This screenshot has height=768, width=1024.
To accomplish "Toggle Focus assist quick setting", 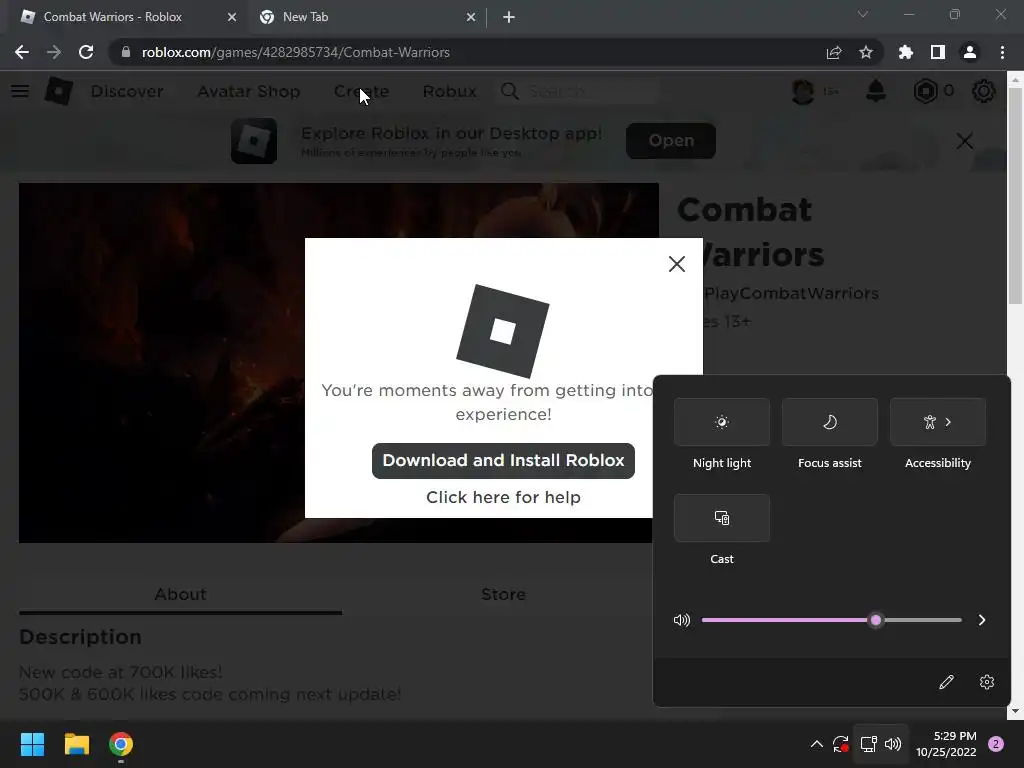I will (x=829, y=422).
